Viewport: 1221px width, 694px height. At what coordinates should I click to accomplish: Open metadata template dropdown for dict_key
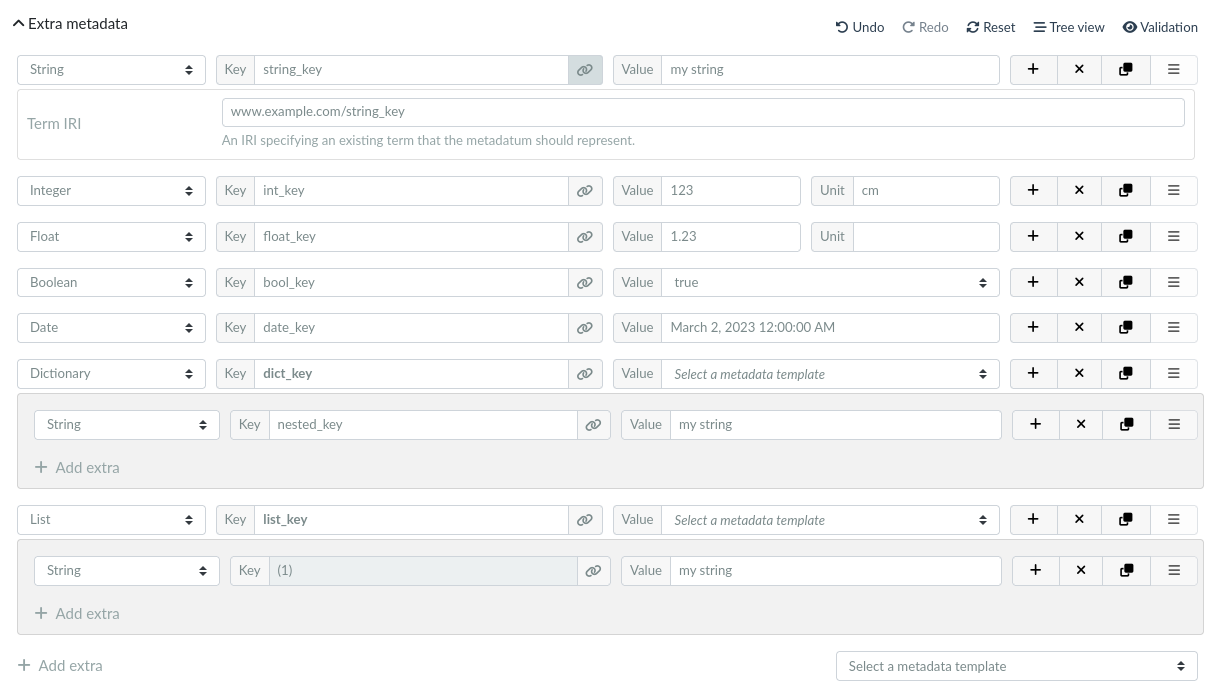tap(830, 373)
